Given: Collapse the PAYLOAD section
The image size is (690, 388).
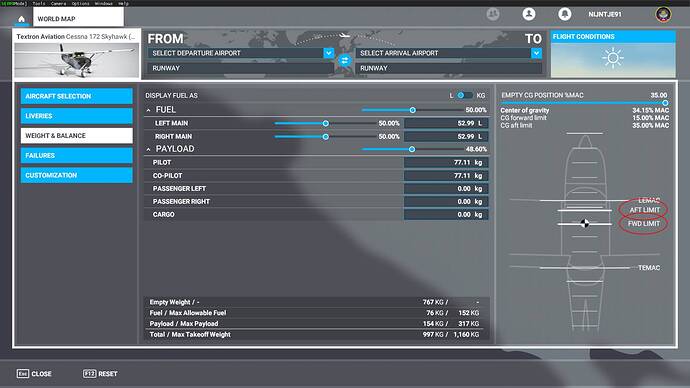Looking at the screenshot, I should pos(148,150).
